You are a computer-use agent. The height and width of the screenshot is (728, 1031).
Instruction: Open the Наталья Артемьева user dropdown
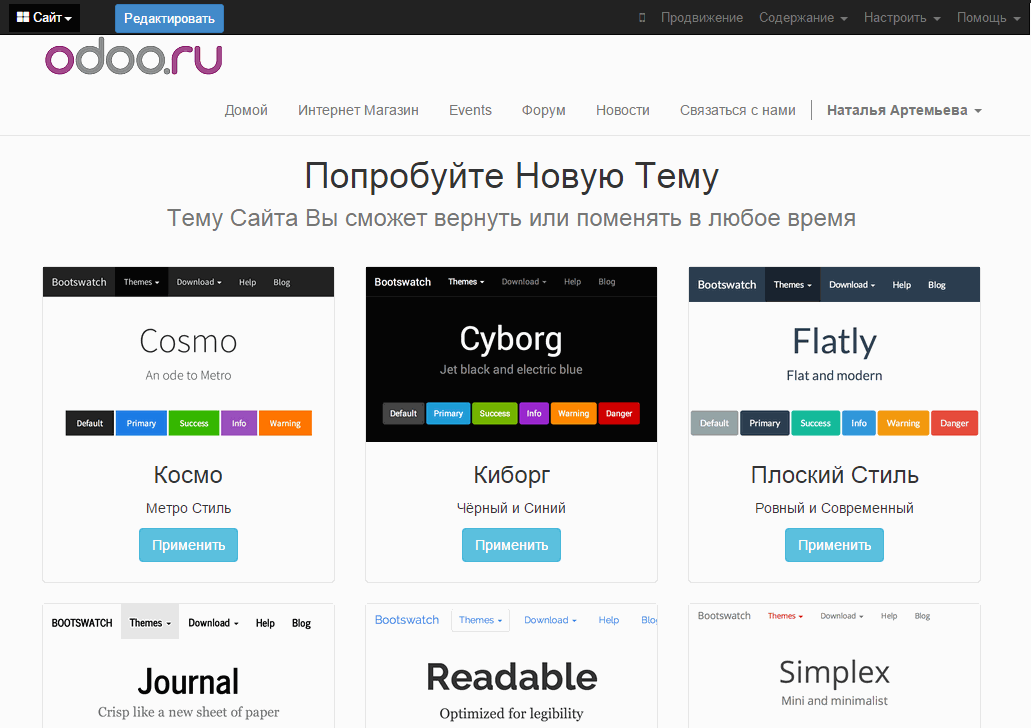coord(904,110)
